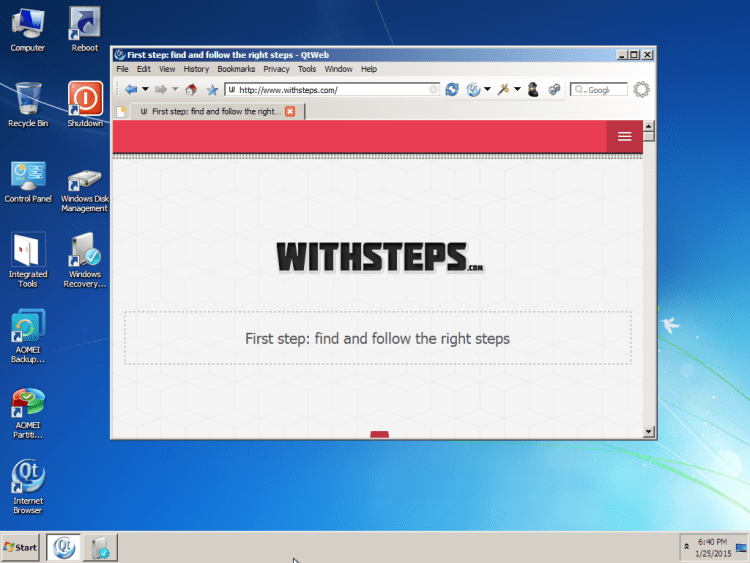Click the Reload page icon
Screen dimensions: 750x563
pyautogui.click(x=452, y=89)
